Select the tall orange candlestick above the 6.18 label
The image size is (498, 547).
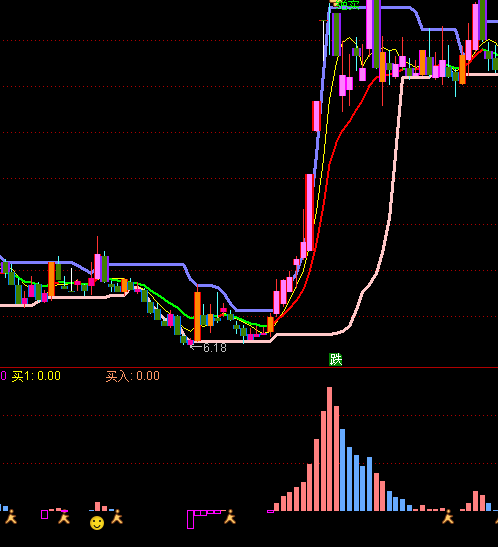pos(197,316)
